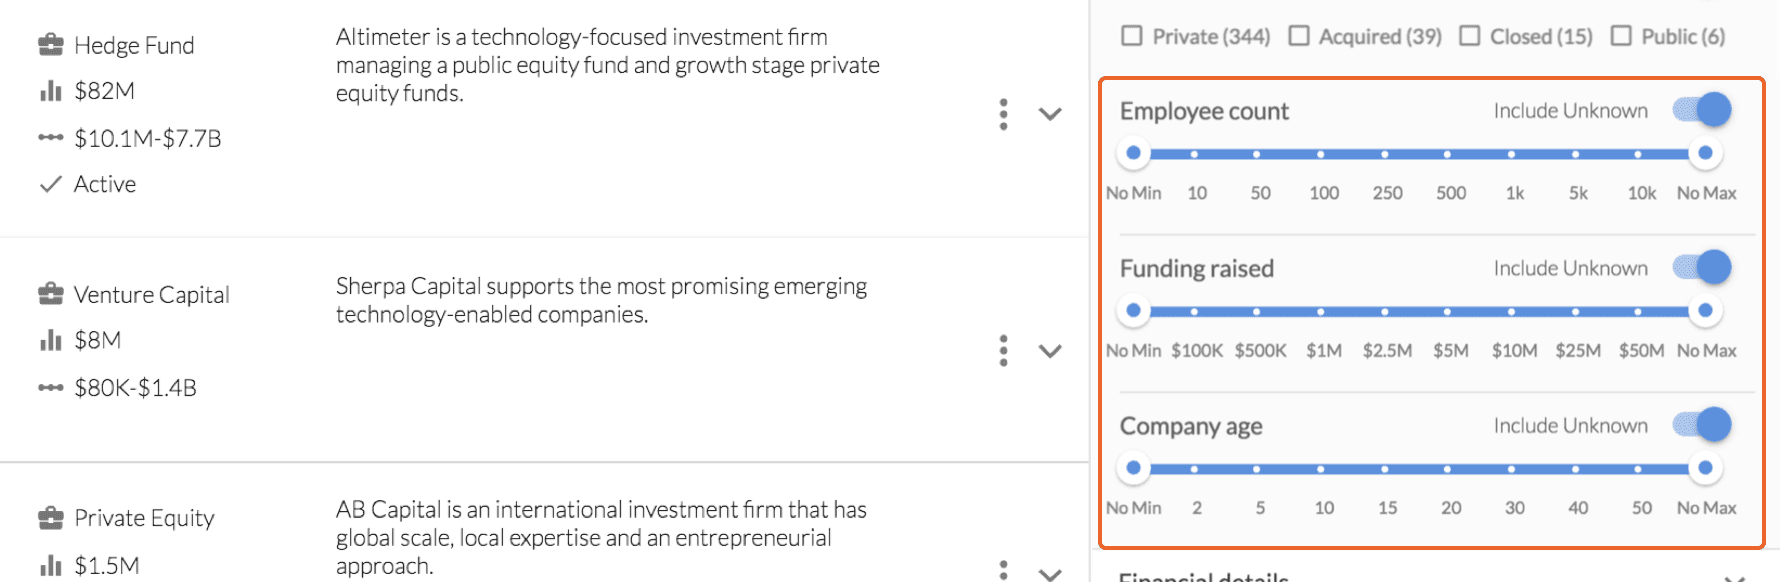1780x582 pixels.
Task: Click the bar chart icon next to $82M
Action: pos(50,91)
